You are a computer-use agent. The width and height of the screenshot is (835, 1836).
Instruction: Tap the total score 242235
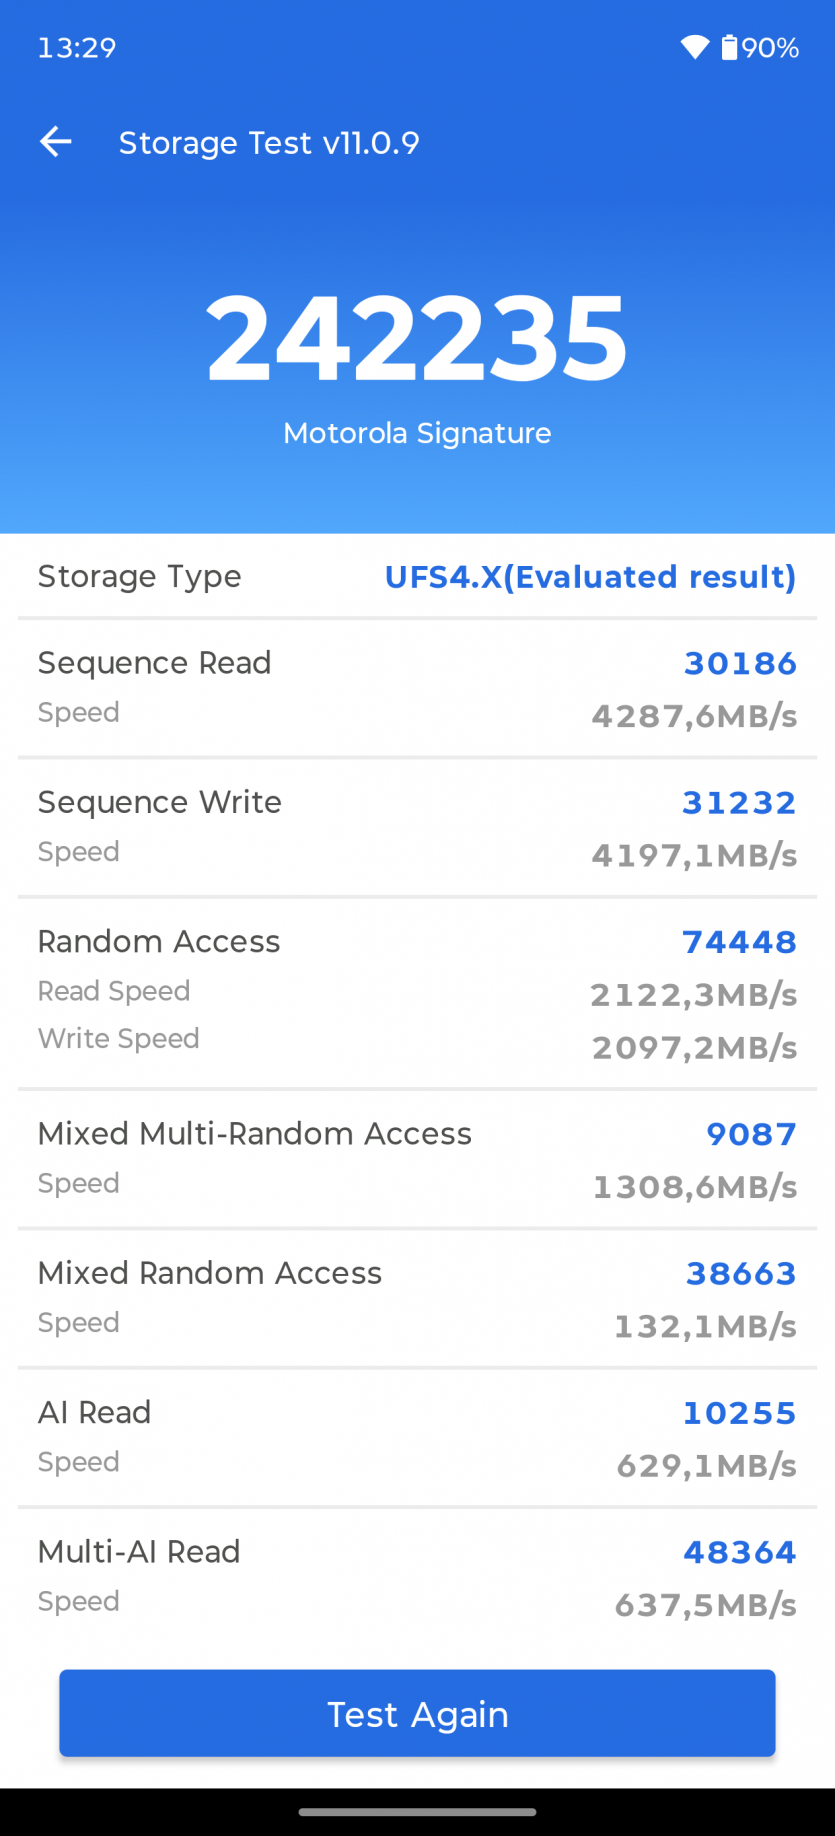tap(417, 339)
